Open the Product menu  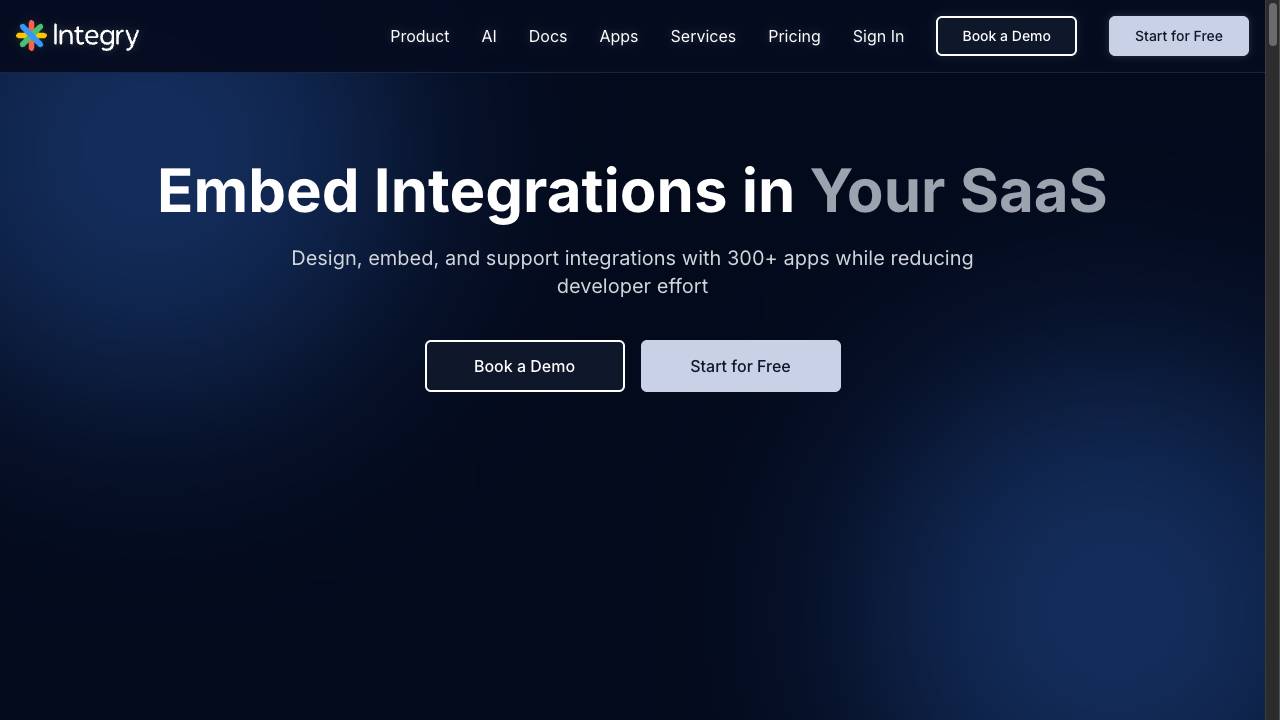(x=420, y=36)
